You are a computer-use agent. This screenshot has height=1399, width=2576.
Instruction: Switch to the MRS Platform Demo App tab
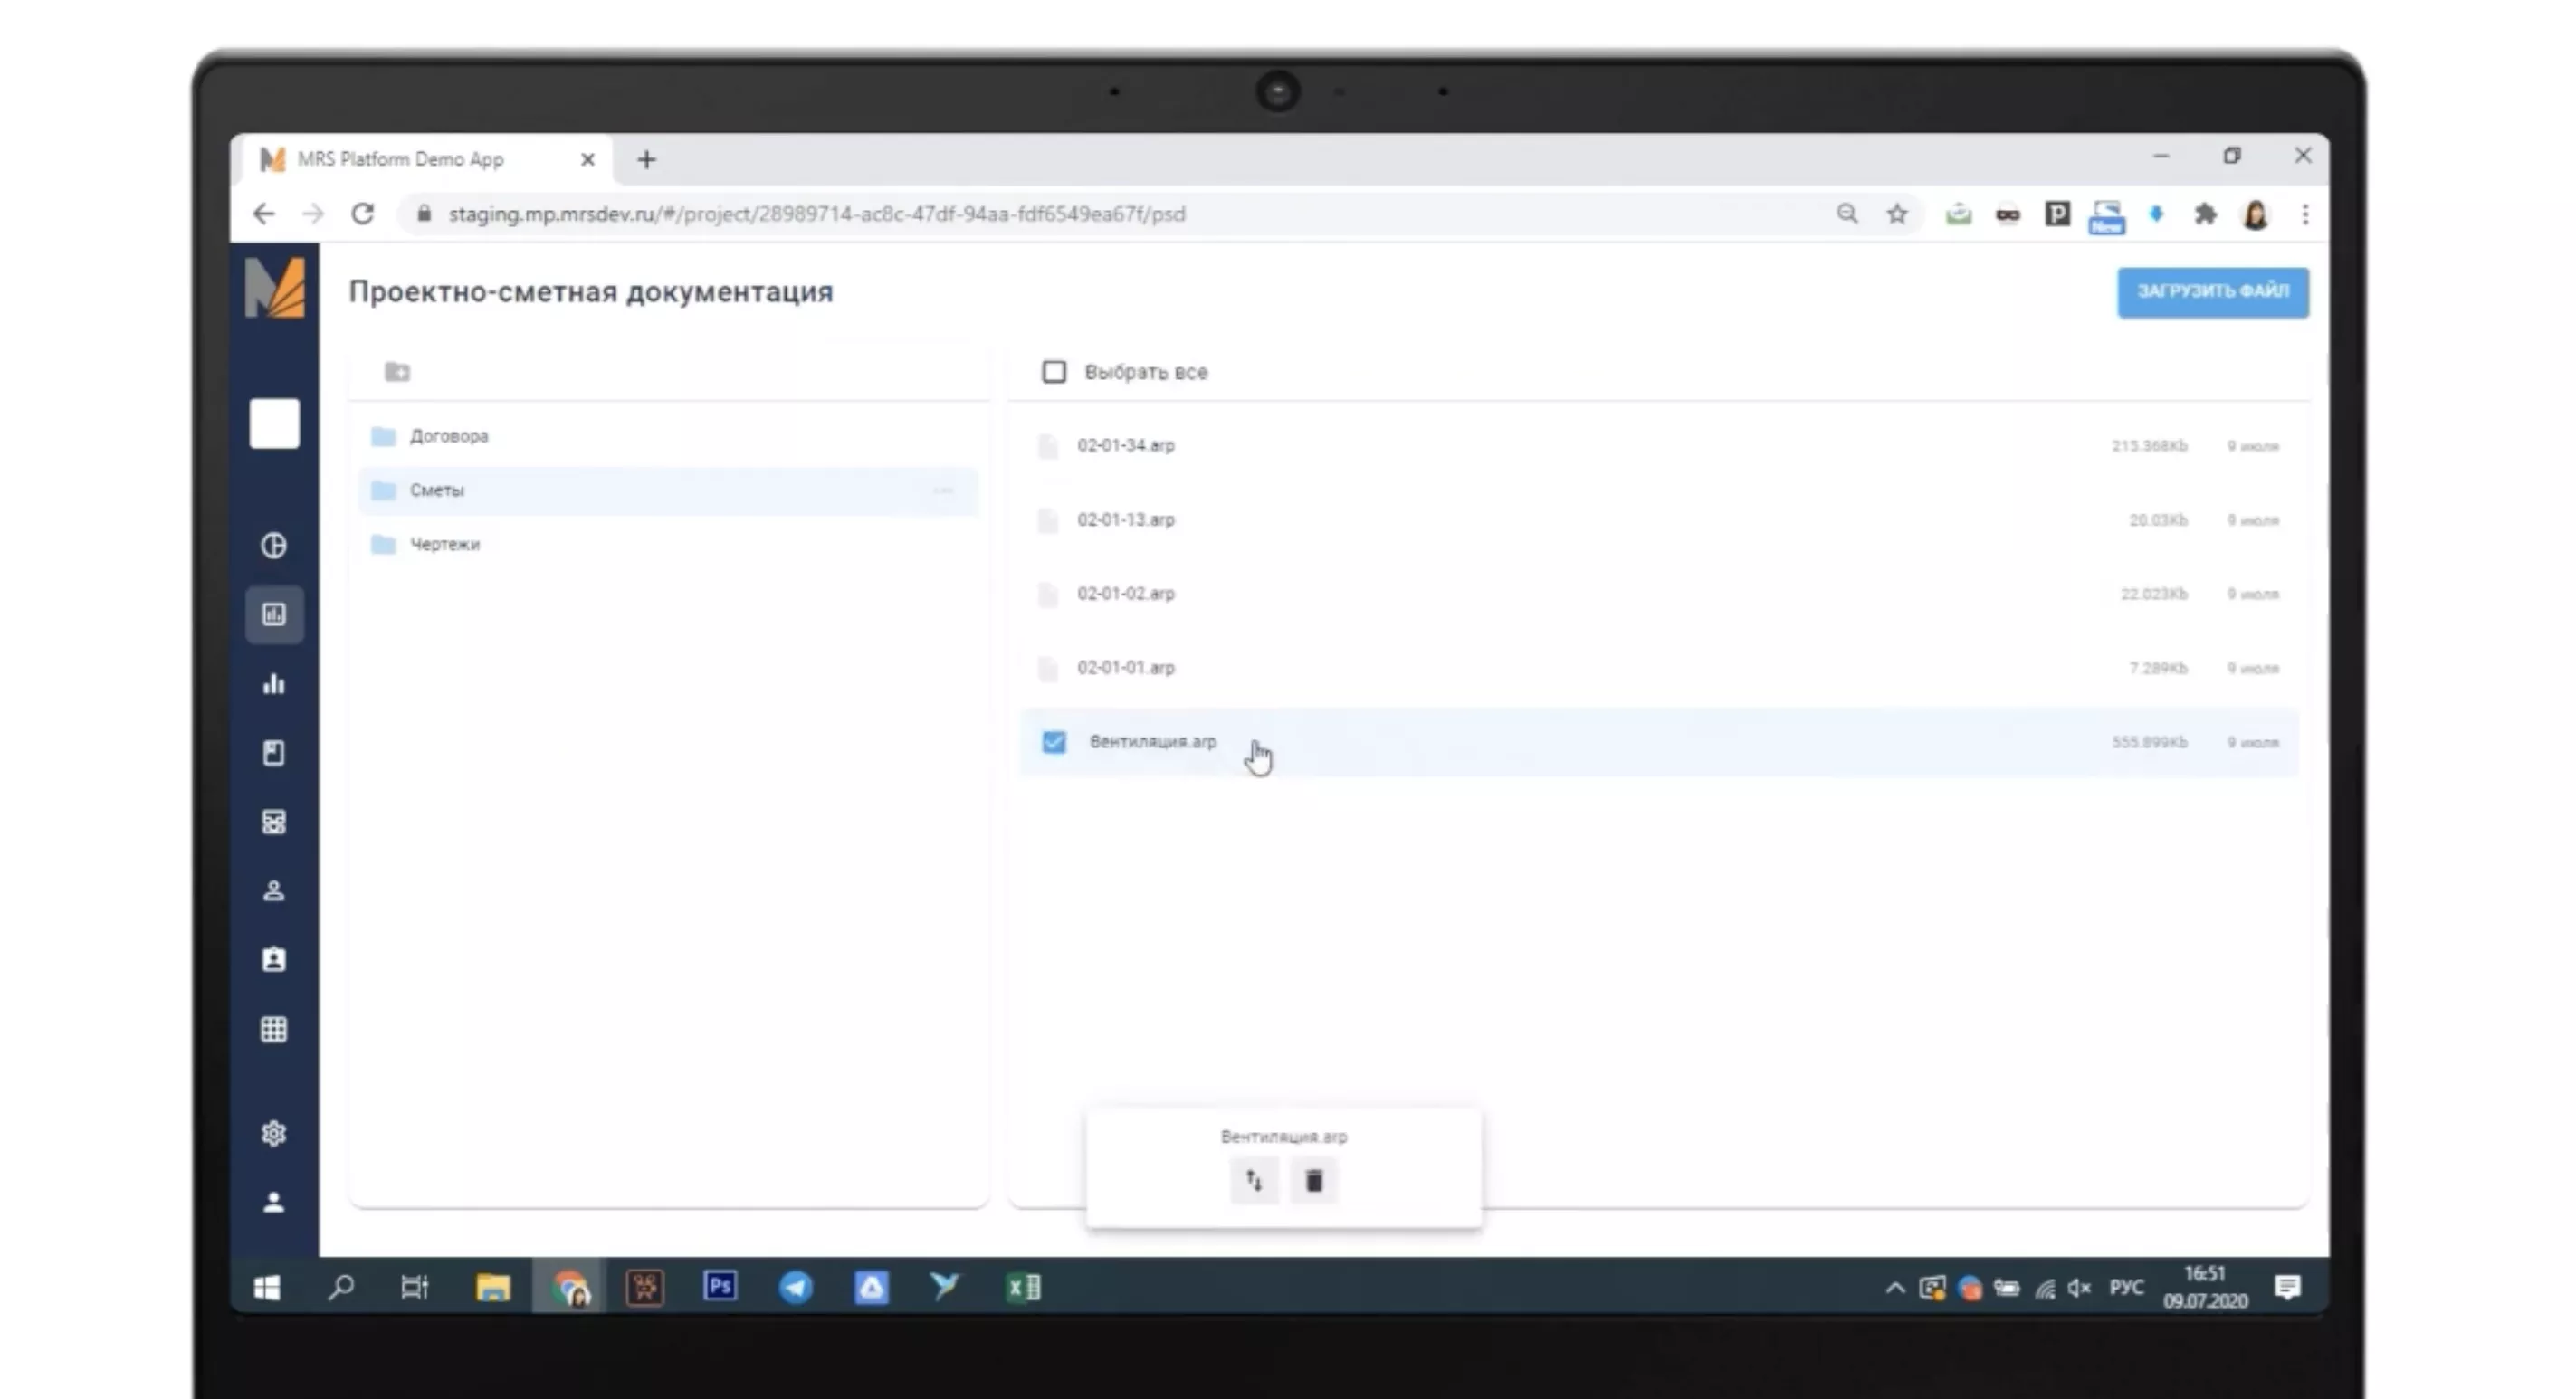pos(401,159)
